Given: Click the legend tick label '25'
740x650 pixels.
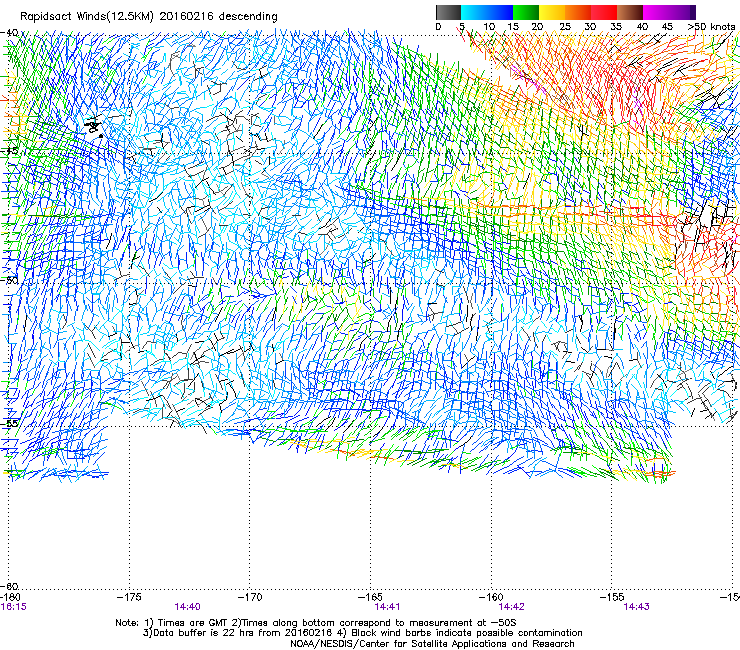Looking at the screenshot, I should [565, 27].
